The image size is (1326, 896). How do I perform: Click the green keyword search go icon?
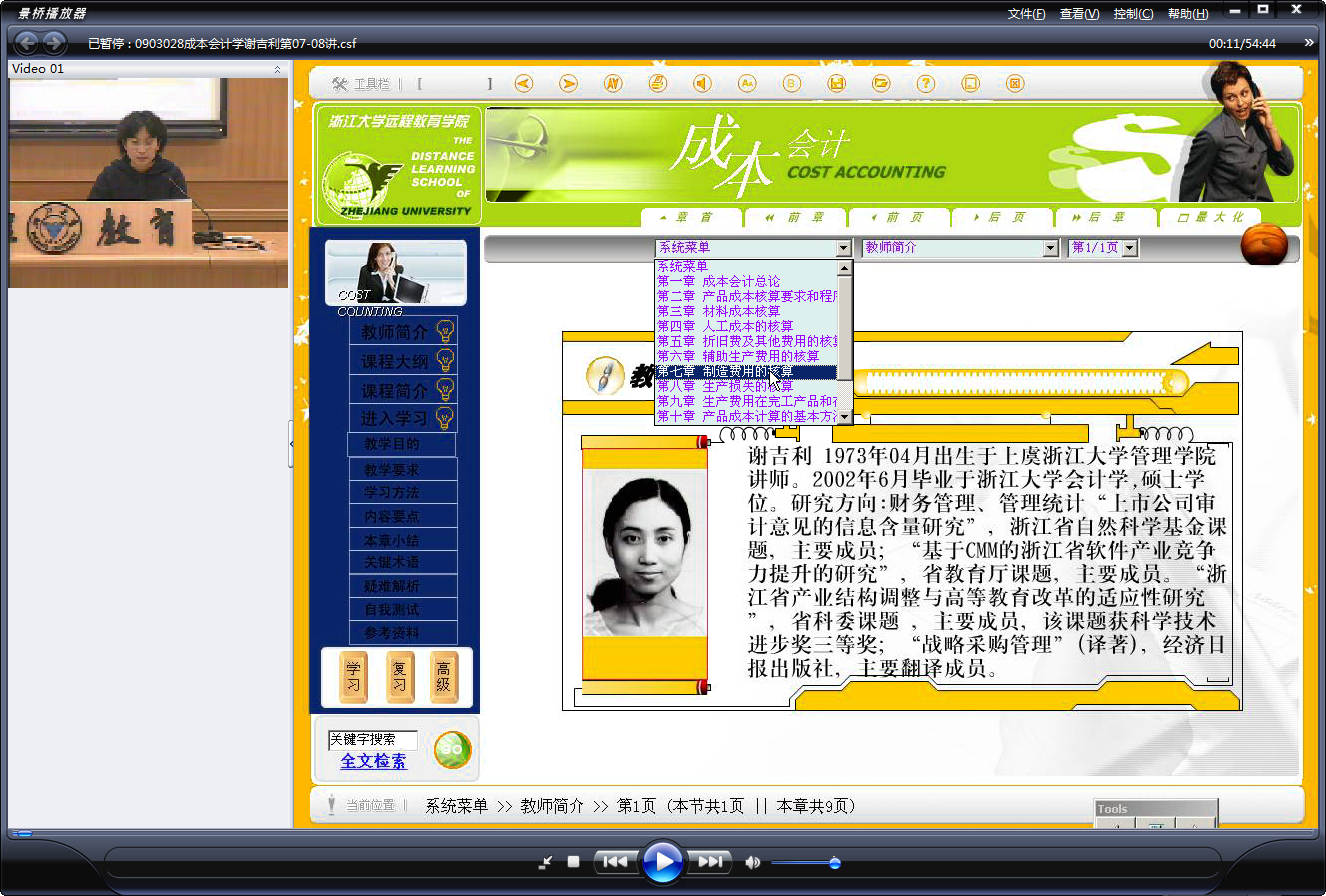click(452, 749)
